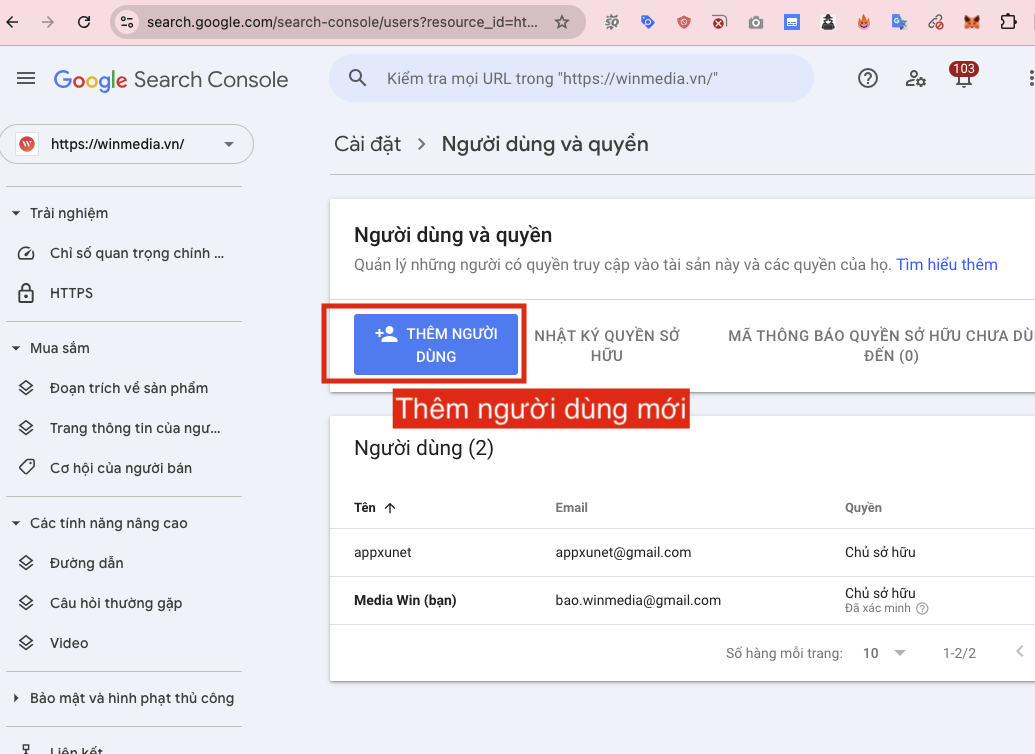The width and height of the screenshot is (1035, 754).
Task: Open the HTTPS padlock icon in sidebar
Action: click(26, 293)
